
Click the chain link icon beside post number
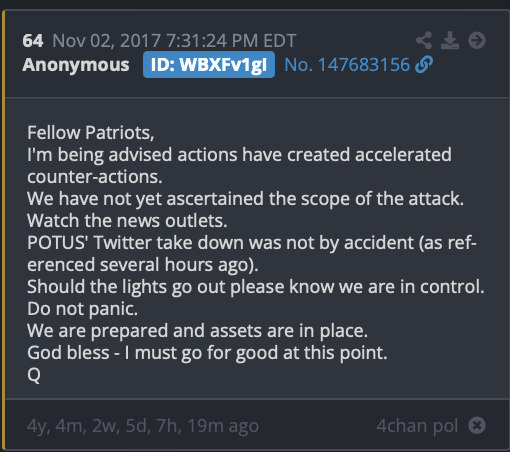click(424, 64)
